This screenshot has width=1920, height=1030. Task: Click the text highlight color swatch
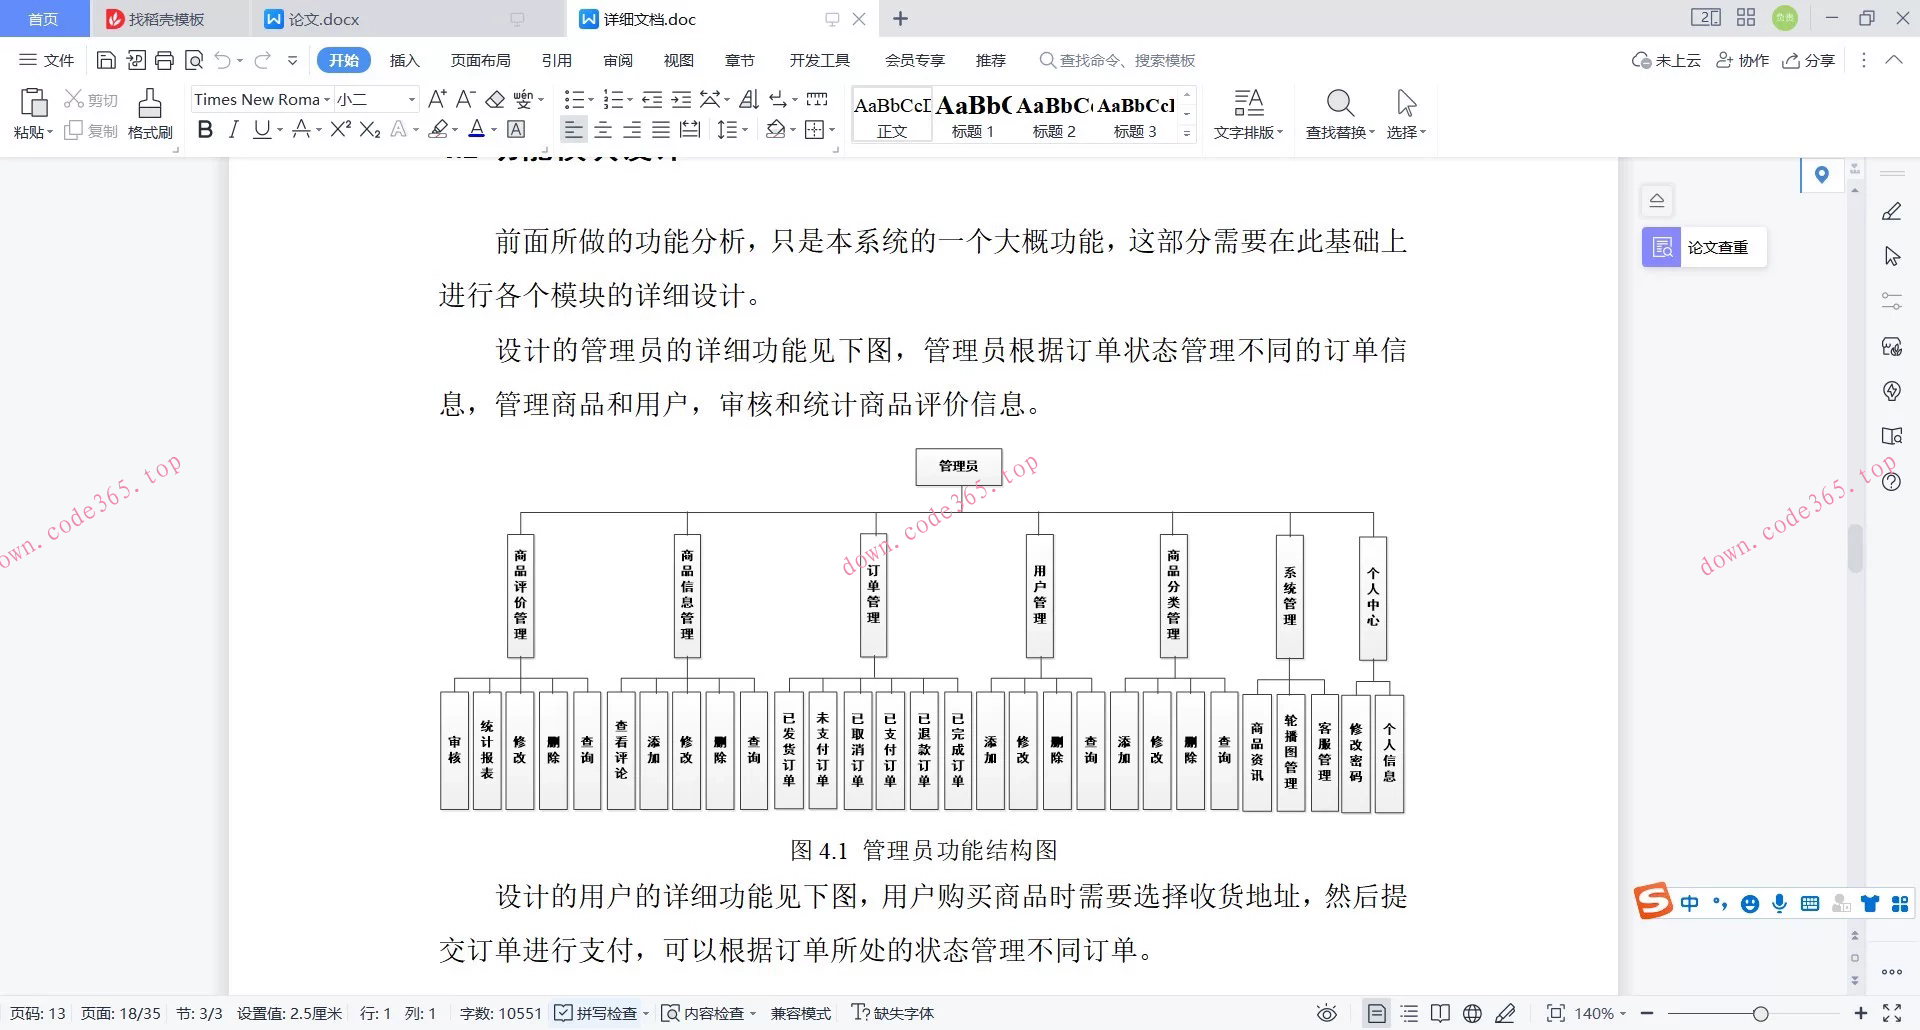(x=438, y=129)
